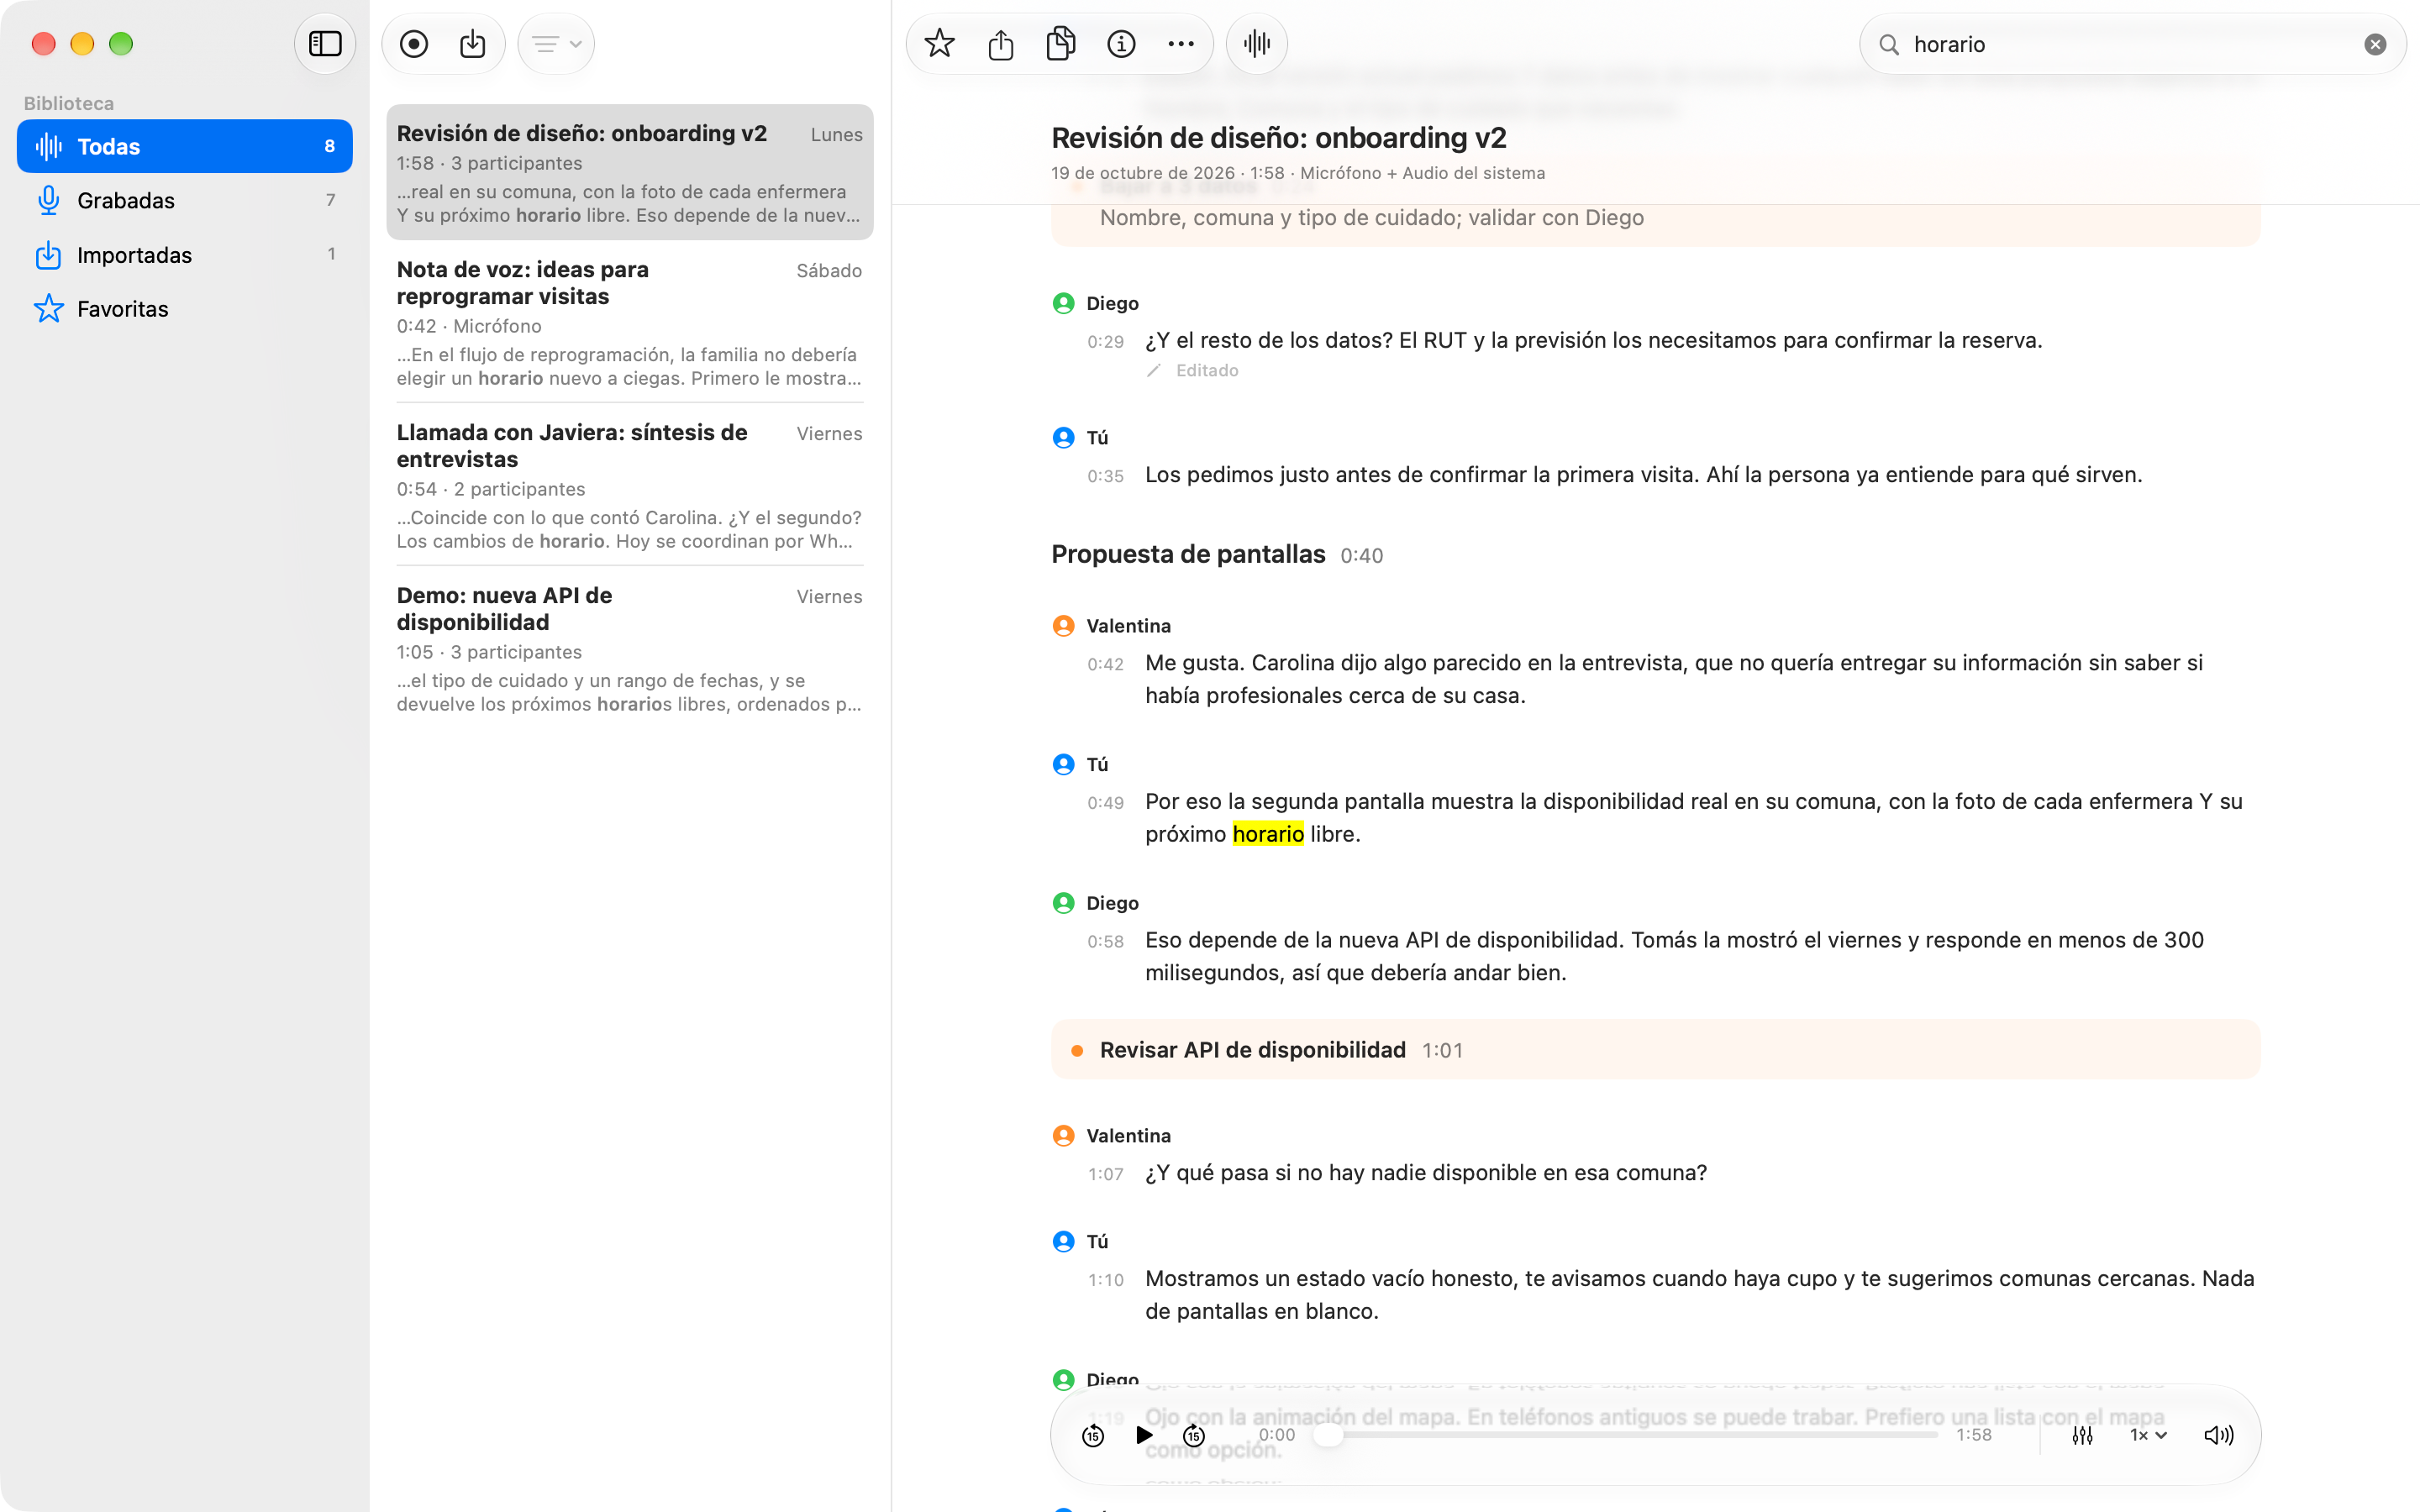The image size is (2420, 1512).
Task: Toggle the sidebar visibility button
Action: [325, 44]
